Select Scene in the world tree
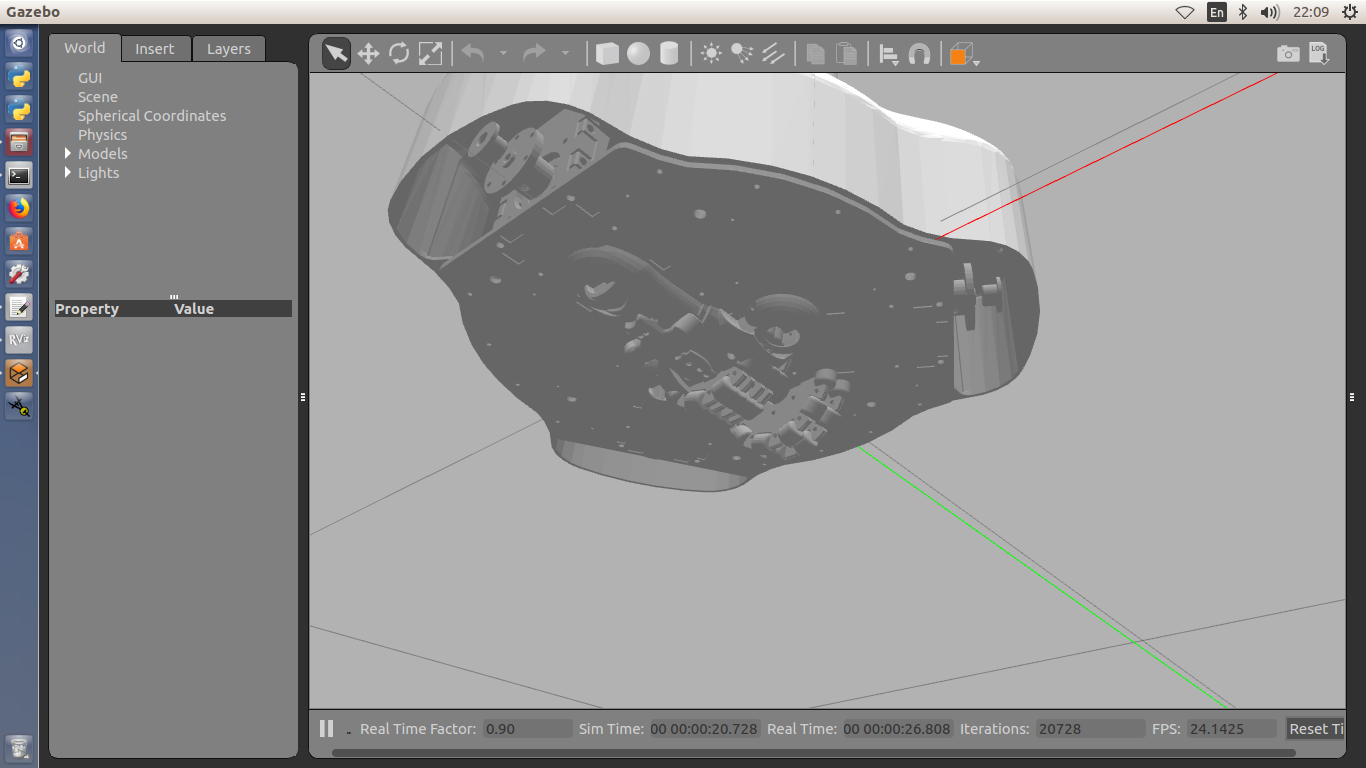The width and height of the screenshot is (1366, 768). 98,97
